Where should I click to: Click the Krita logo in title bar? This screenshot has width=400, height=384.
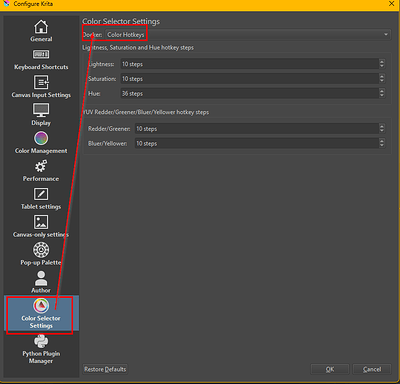pyautogui.click(x=6, y=4)
